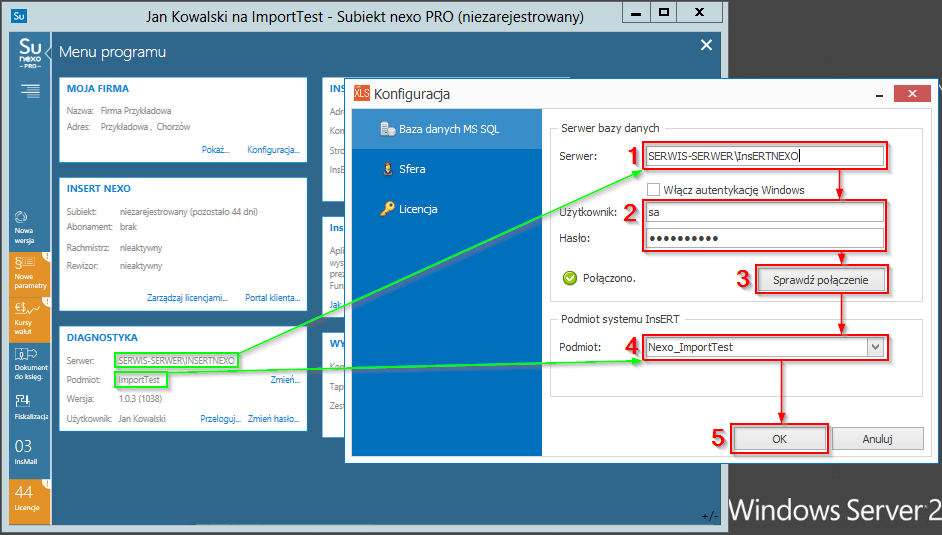942x535 pixels.
Task: Open InsMail sidebar item
Action: click(x=25, y=452)
